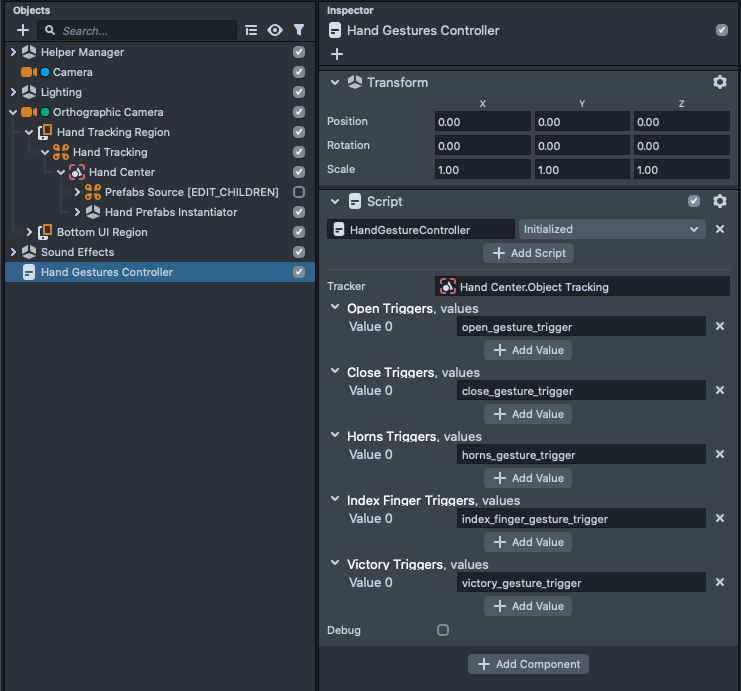Viewport: 741px width, 691px height.
Task: Remove the HandGestureController script with X icon
Action: click(x=719, y=229)
